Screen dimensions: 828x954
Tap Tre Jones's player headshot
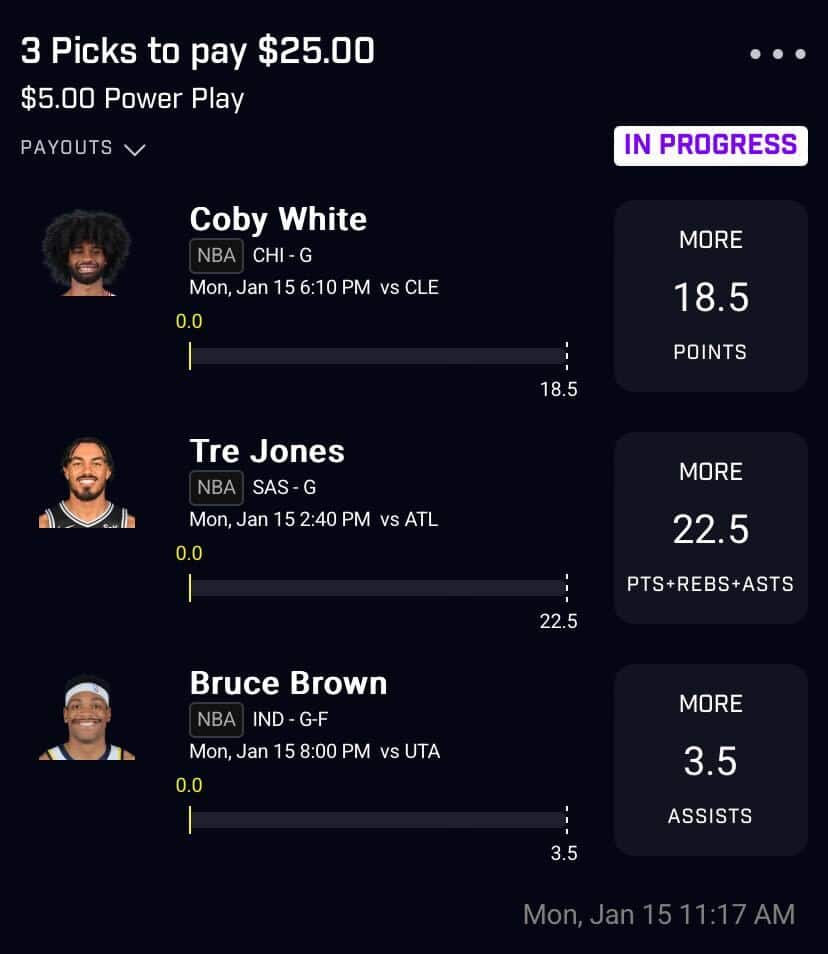[x=86, y=484]
